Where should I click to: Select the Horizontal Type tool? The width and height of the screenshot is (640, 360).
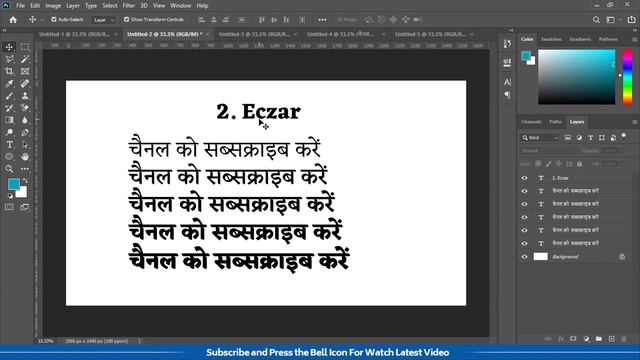(9, 144)
